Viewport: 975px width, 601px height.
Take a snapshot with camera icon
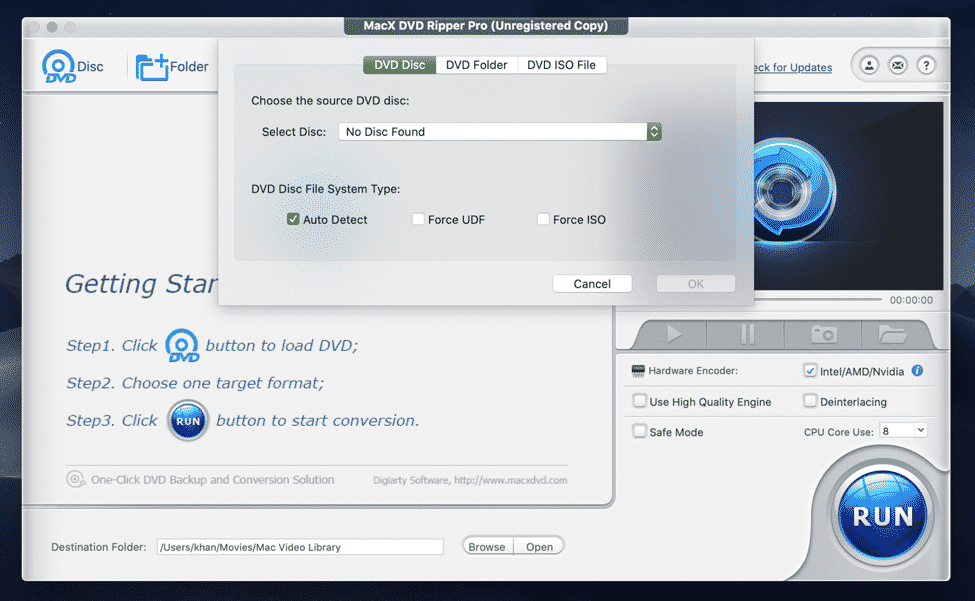[x=823, y=334]
